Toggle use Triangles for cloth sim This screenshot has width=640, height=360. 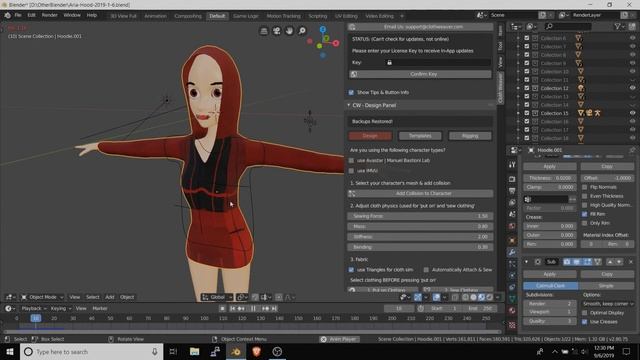(351, 270)
